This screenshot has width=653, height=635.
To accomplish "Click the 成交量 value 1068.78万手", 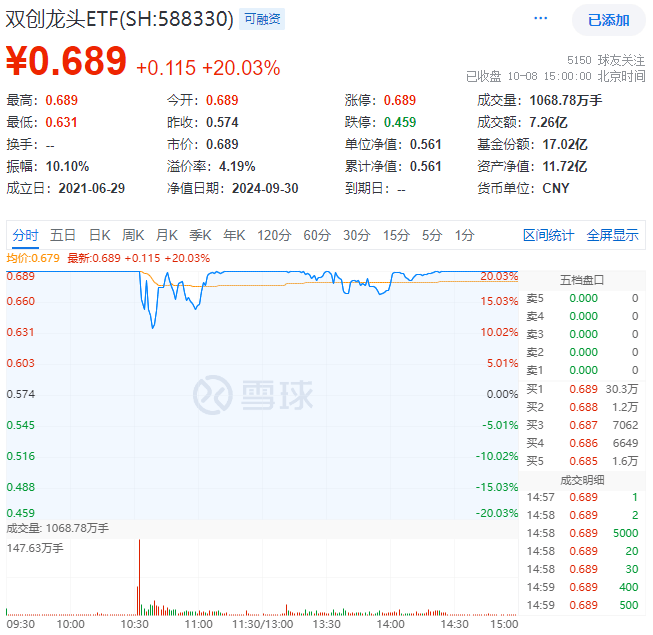I will [566, 100].
